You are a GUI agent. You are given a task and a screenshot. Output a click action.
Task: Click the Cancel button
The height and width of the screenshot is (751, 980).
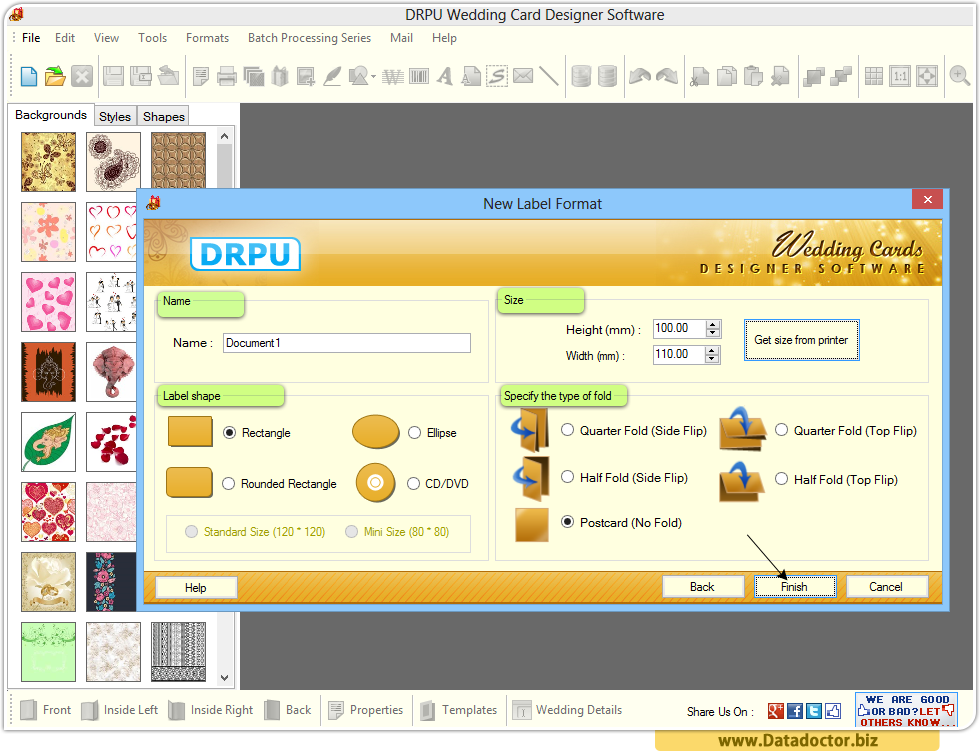886,587
